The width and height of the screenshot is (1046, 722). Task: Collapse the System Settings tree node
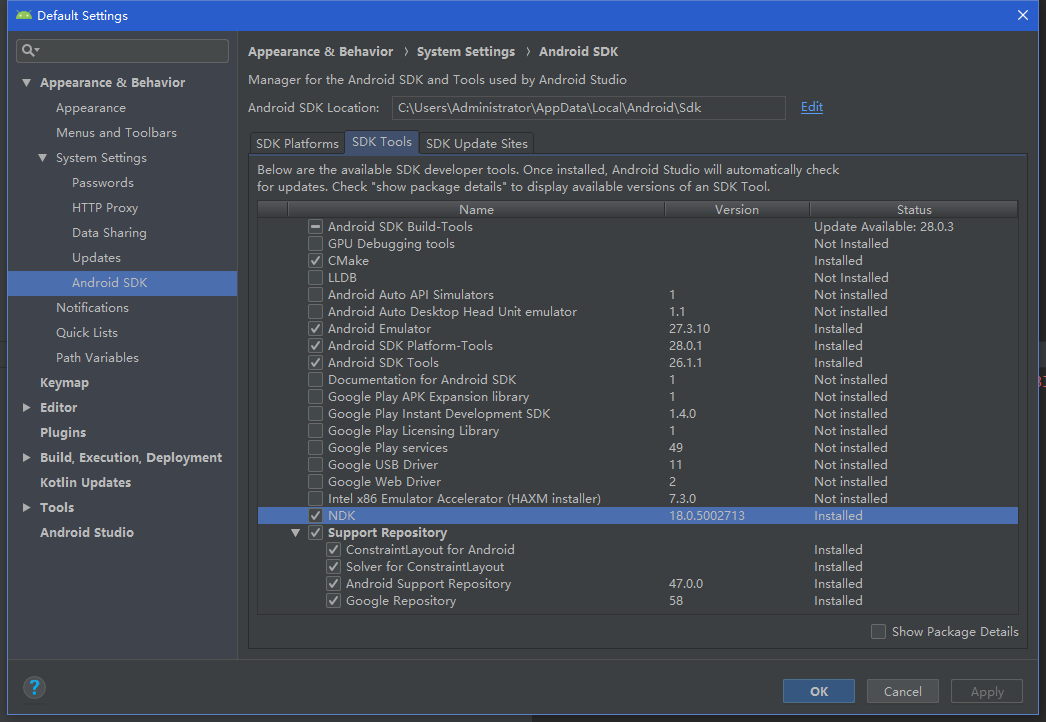(x=43, y=158)
